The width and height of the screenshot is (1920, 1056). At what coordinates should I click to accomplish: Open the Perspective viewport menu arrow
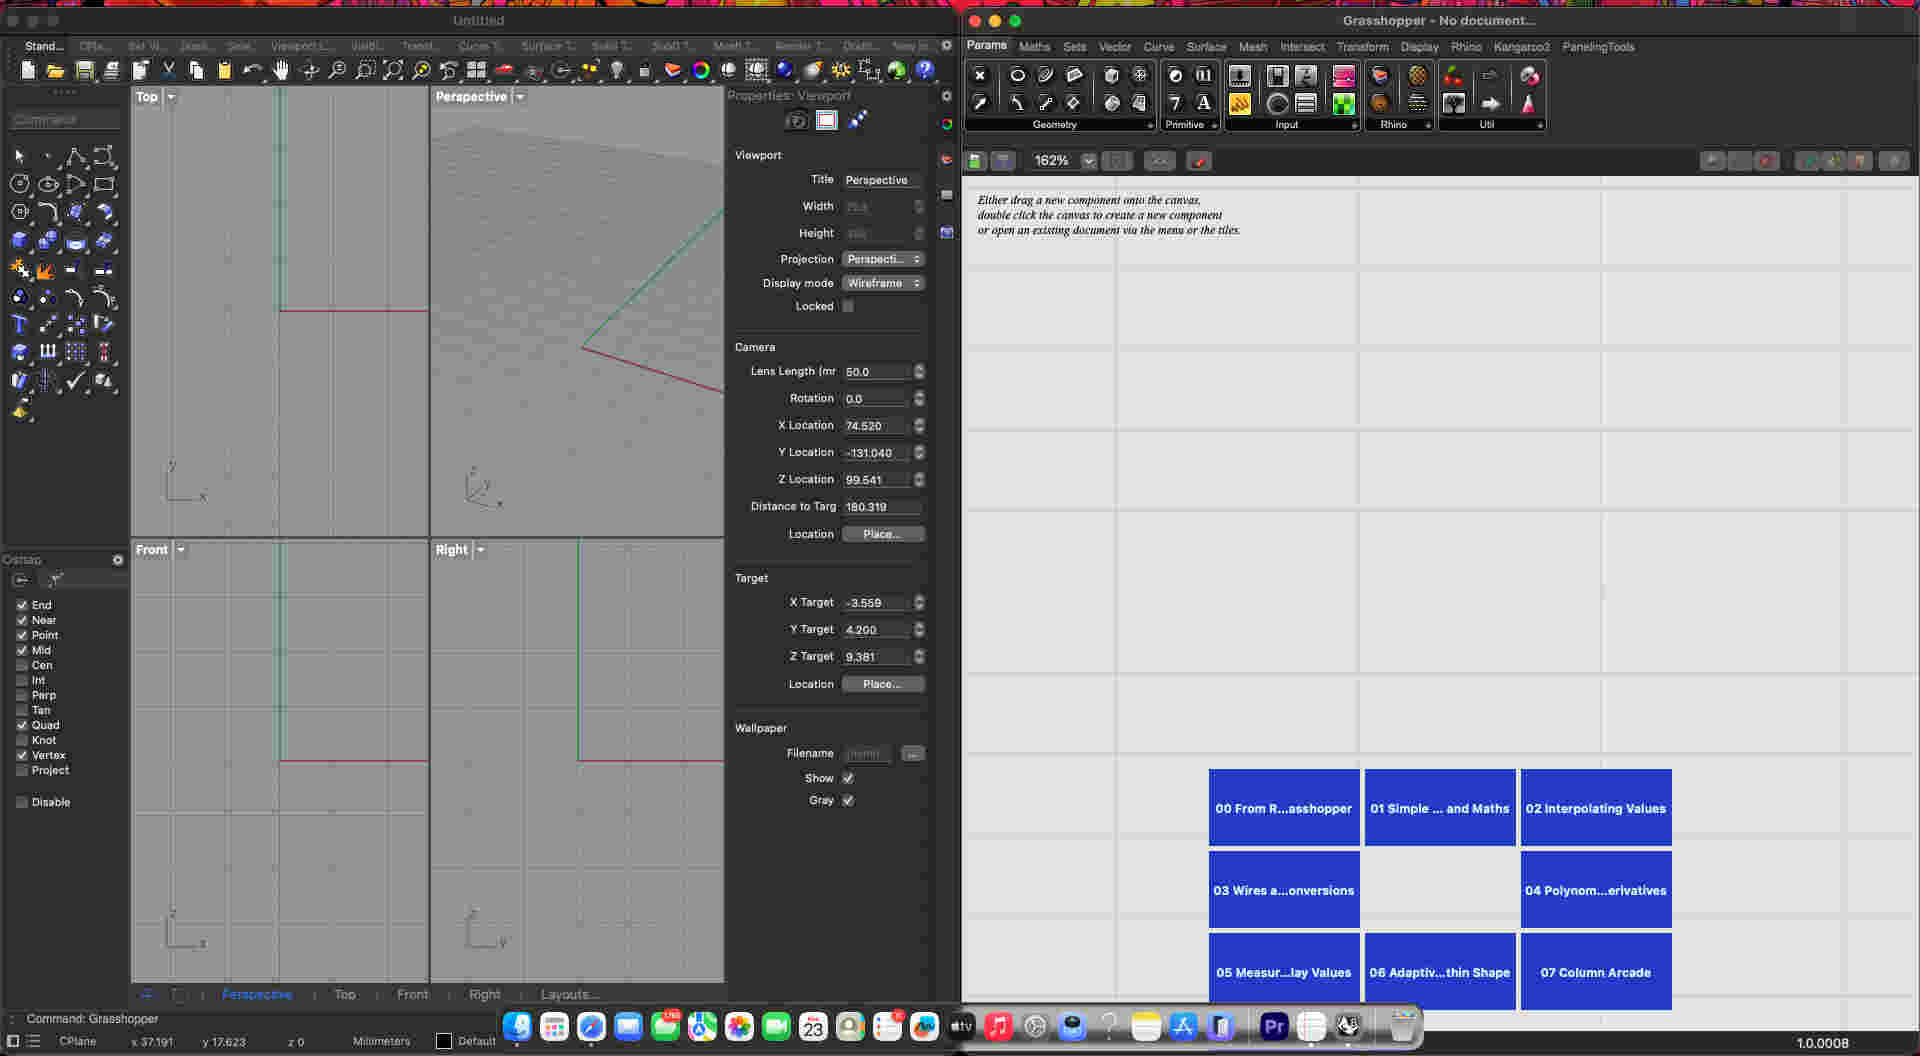pos(520,97)
